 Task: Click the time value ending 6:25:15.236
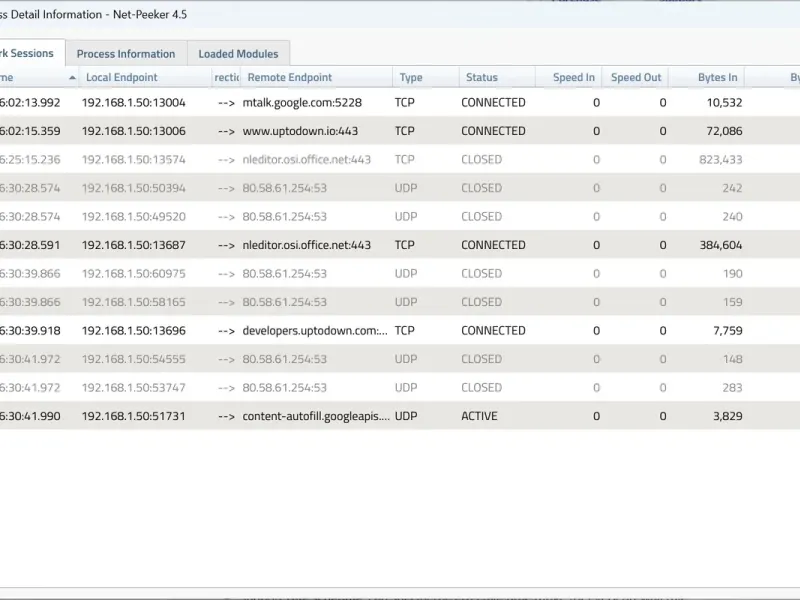point(30,160)
